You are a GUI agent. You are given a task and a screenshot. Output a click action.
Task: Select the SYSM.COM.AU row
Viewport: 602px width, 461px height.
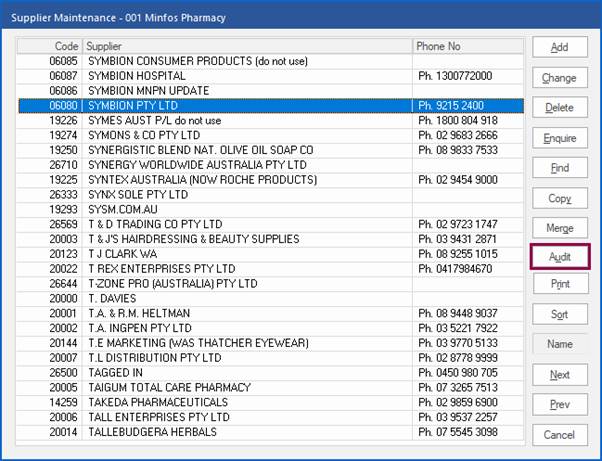tap(270, 209)
